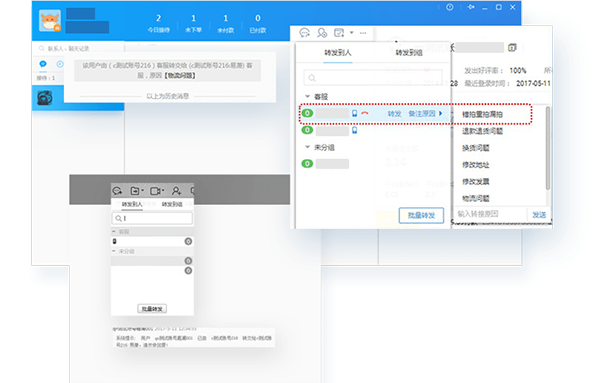Viewport: 600px width, 383px height.
Task: Choose reason 换货问题
Action: [476, 148]
